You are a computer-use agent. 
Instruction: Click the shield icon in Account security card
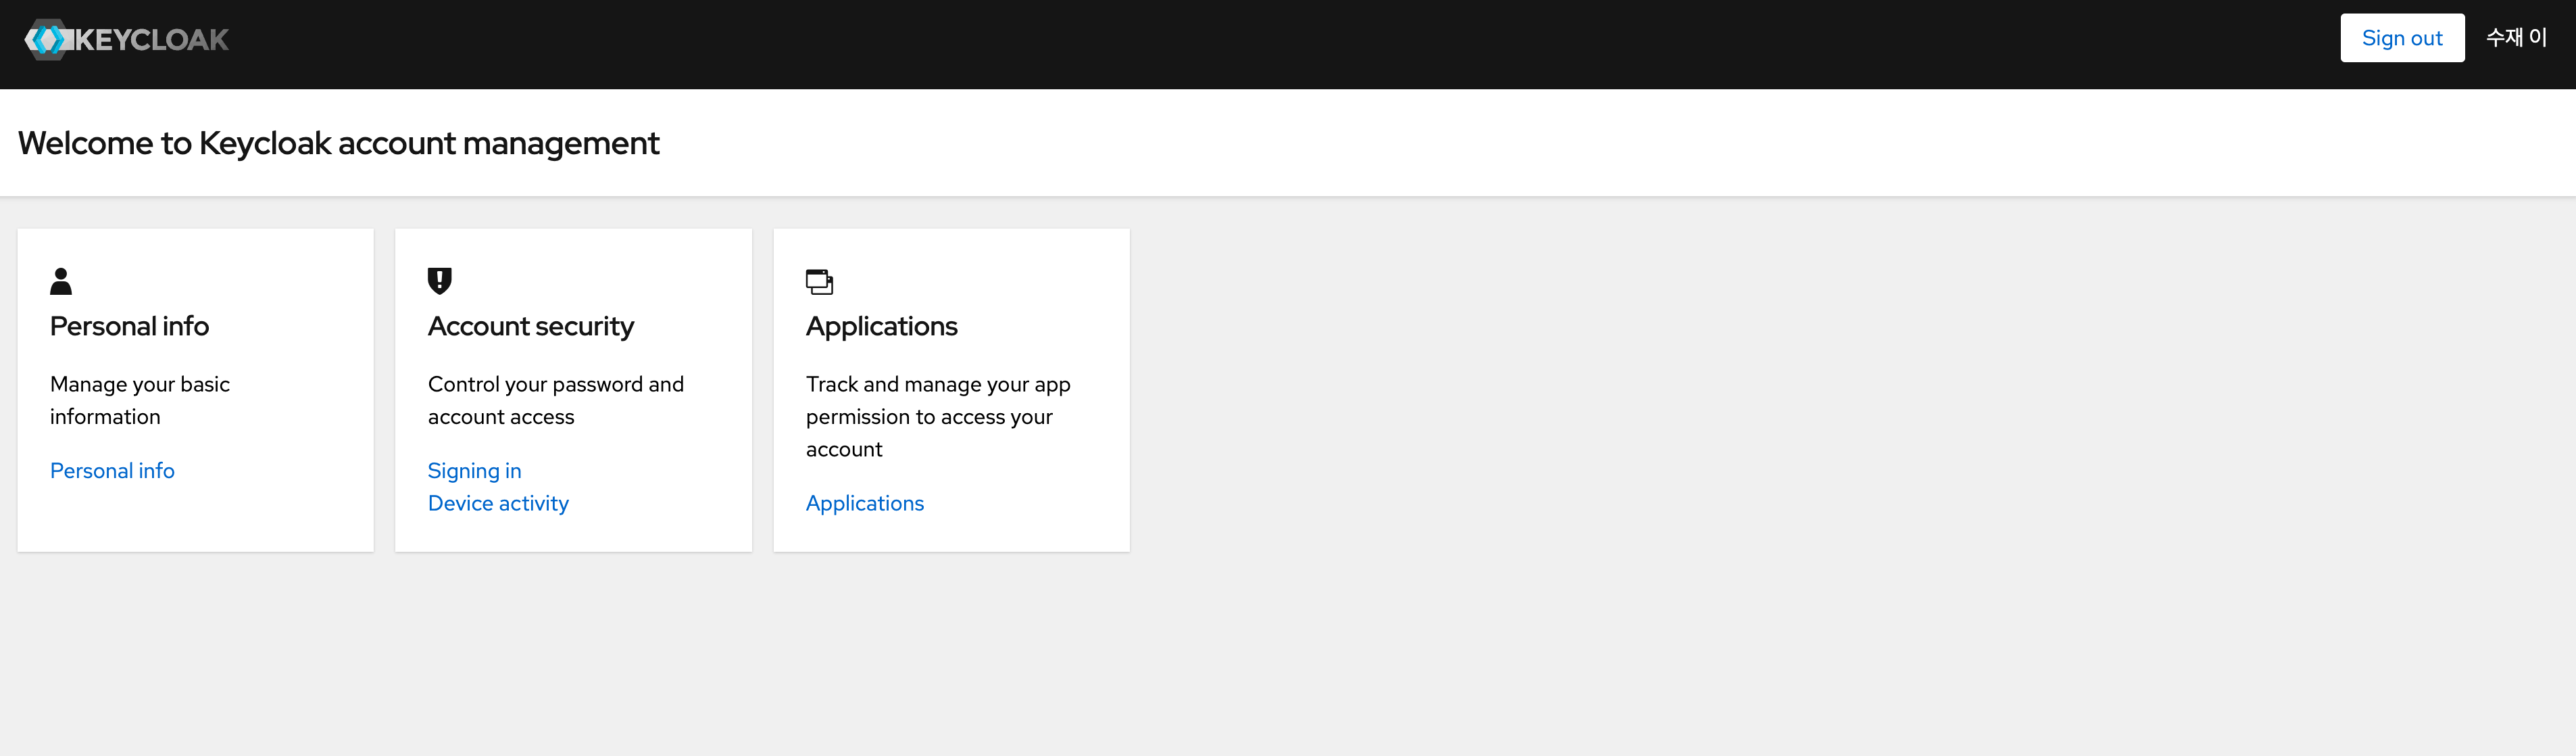(x=439, y=281)
